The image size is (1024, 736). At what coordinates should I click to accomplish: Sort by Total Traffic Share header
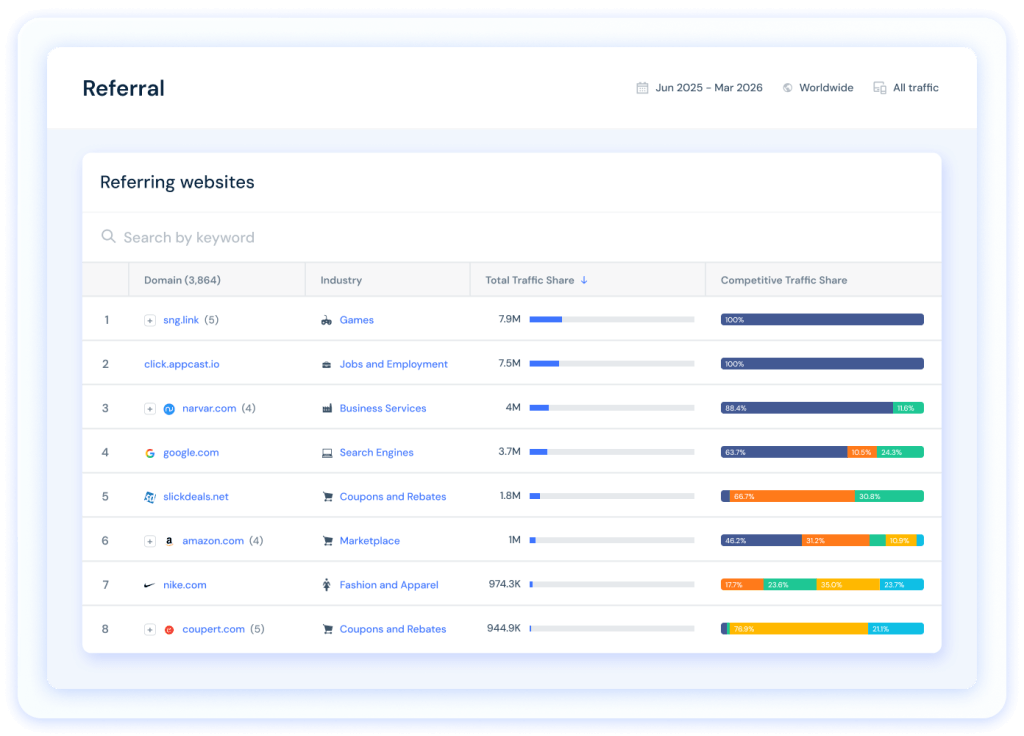pos(530,280)
